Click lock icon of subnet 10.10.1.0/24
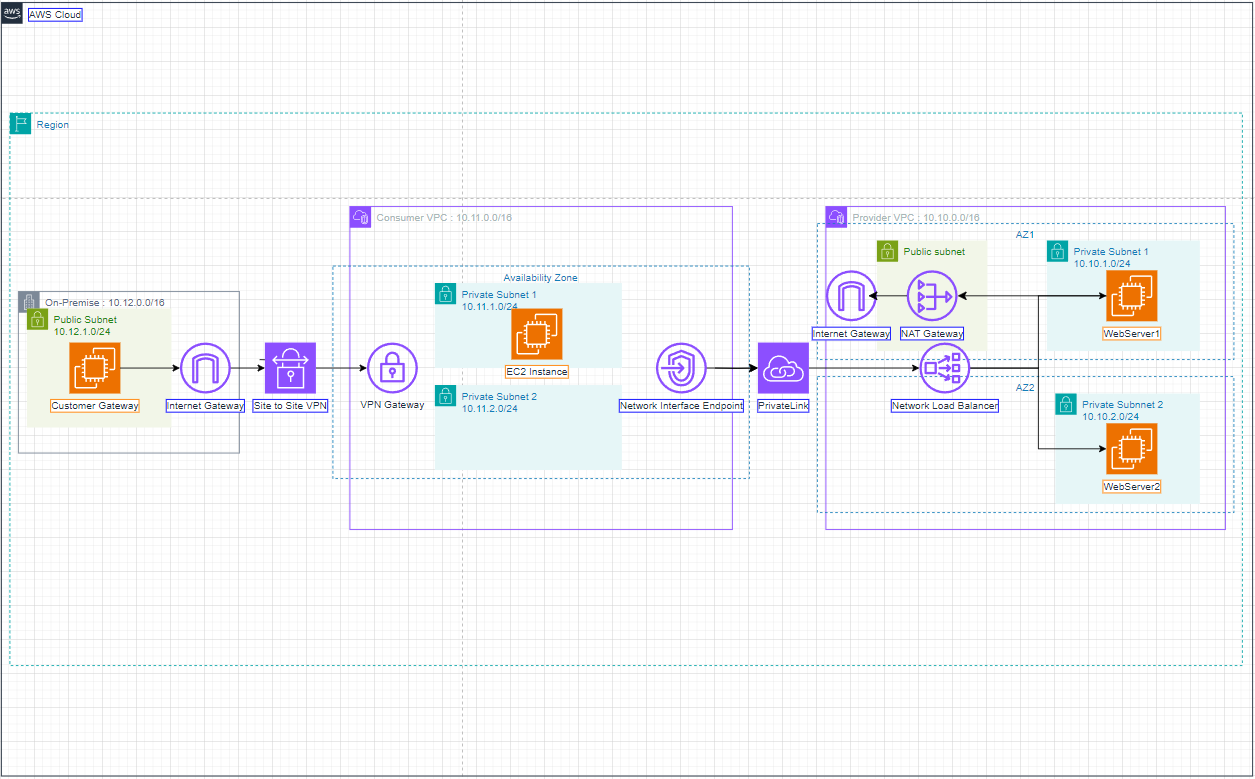 coord(1059,251)
